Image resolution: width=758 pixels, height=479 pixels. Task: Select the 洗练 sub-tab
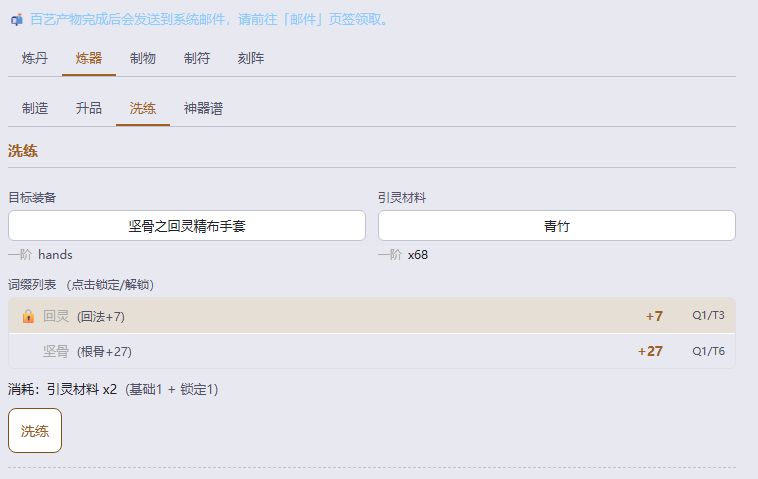143,108
